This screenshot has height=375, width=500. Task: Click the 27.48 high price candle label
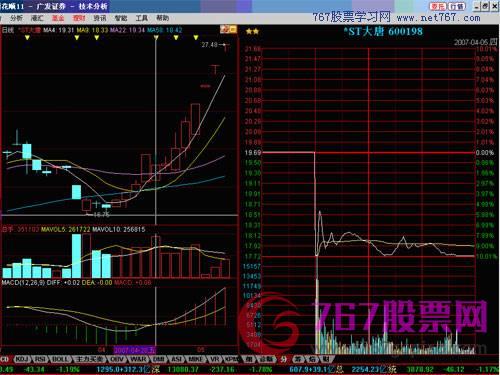(x=209, y=44)
